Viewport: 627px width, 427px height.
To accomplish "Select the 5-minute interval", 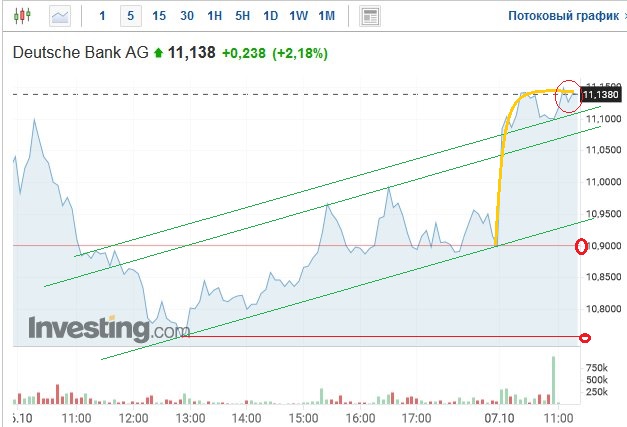I will coord(131,16).
